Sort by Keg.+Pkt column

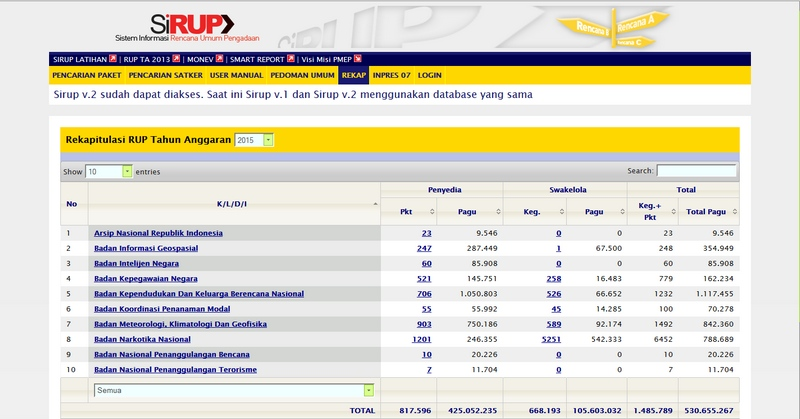(x=673, y=212)
